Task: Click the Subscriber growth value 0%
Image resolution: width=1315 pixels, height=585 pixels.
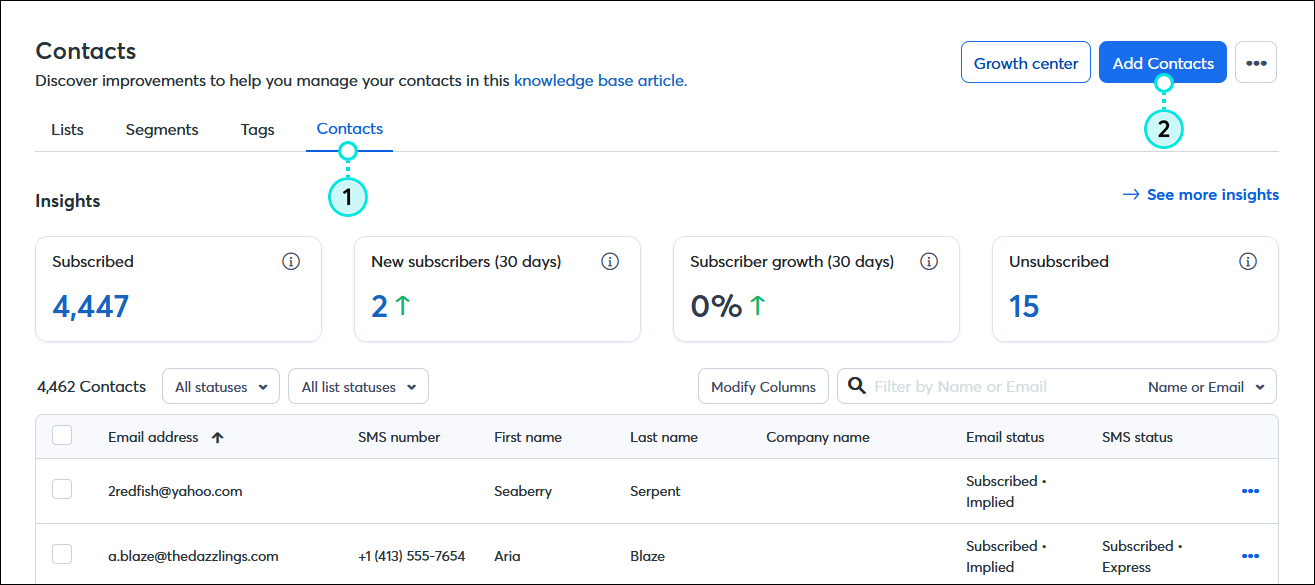Action: [x=716, y=306]
